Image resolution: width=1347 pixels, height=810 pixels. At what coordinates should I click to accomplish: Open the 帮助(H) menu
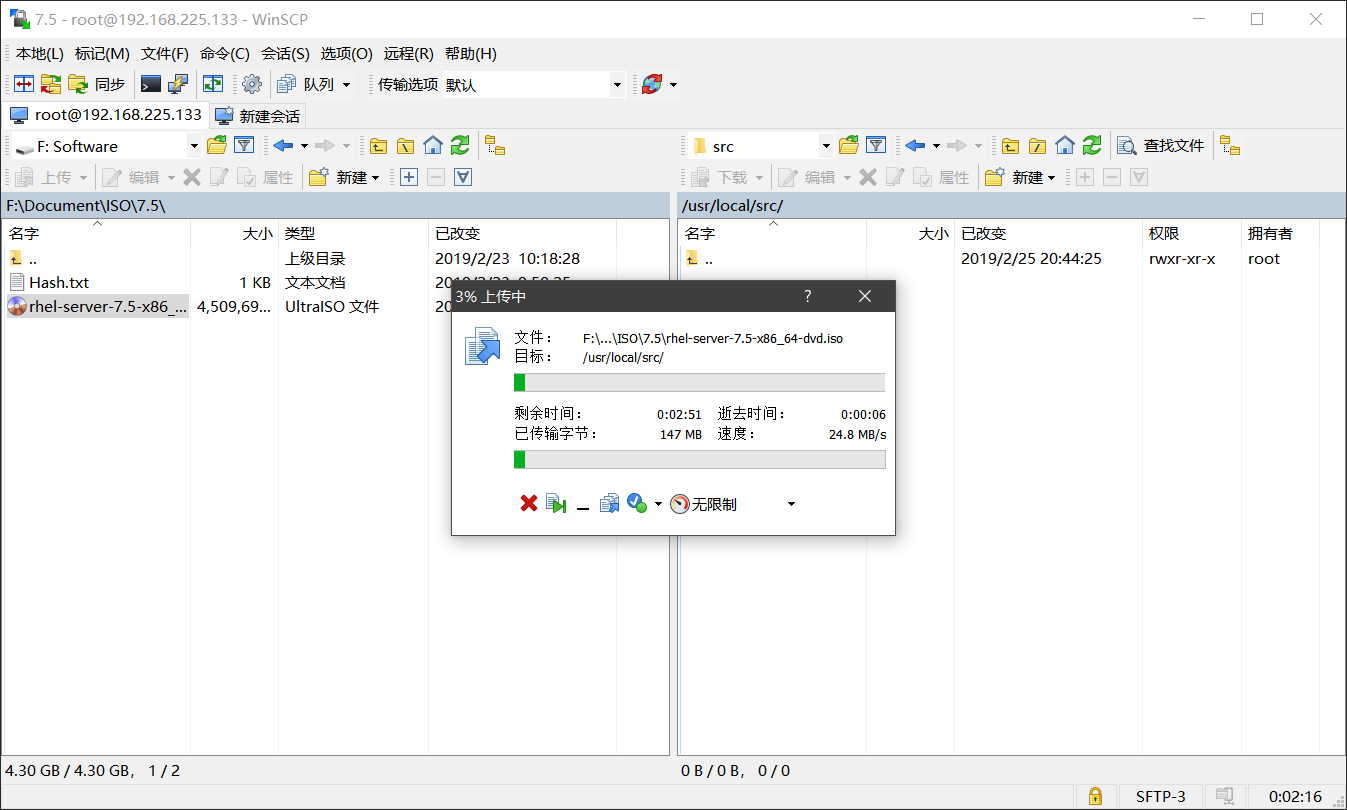pos(471,54)
